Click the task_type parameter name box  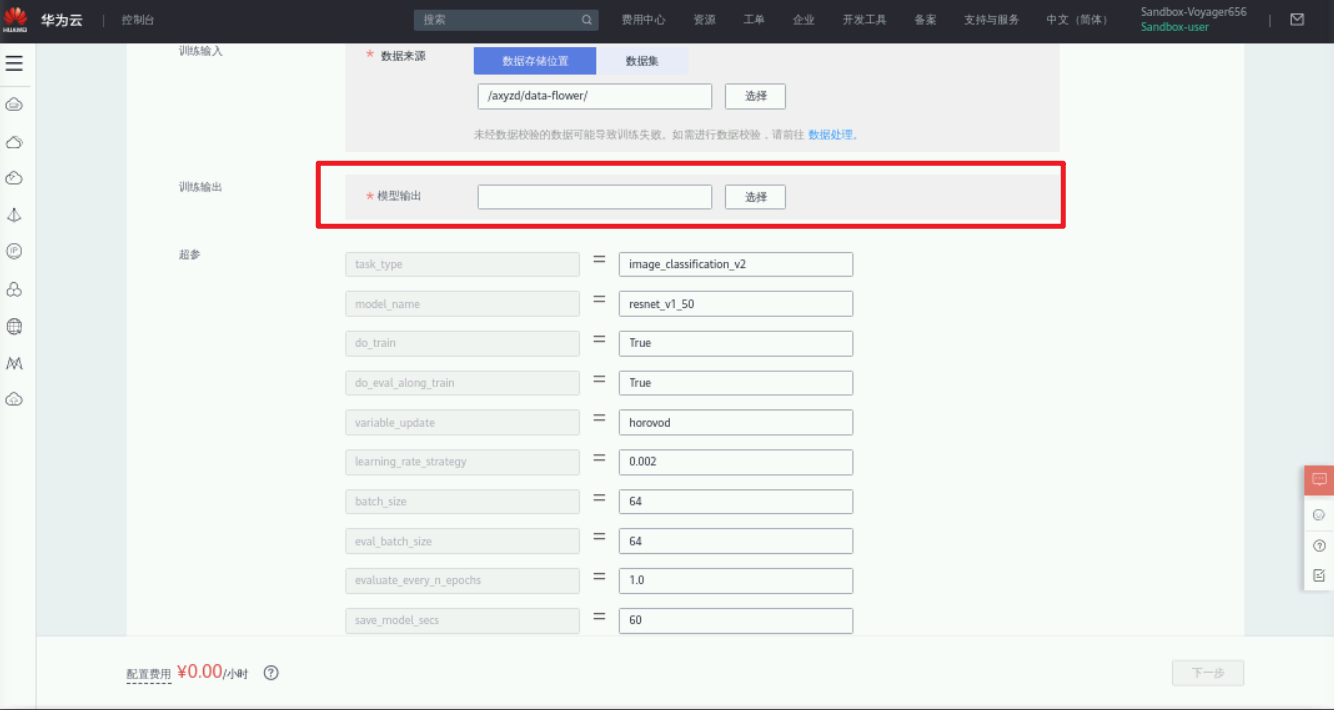click(462, 264)
